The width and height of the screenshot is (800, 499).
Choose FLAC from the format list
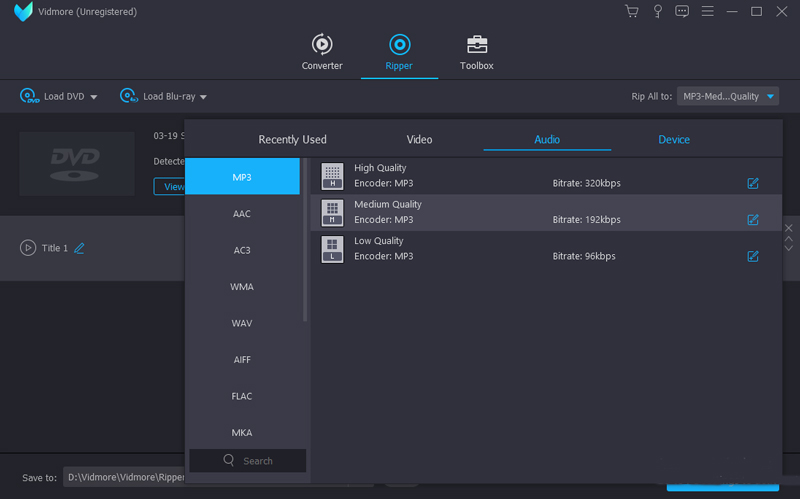tap(242, 396)
